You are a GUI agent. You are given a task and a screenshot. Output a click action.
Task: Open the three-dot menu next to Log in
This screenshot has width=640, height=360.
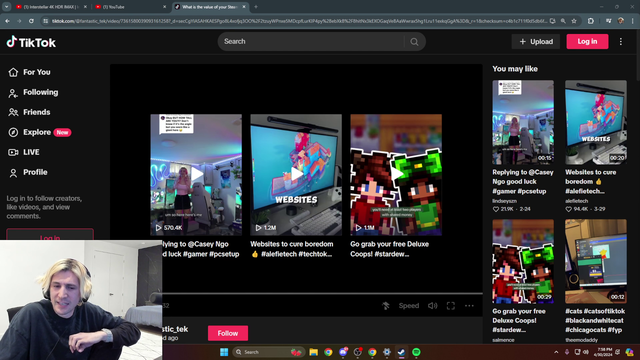click(621, 42)
